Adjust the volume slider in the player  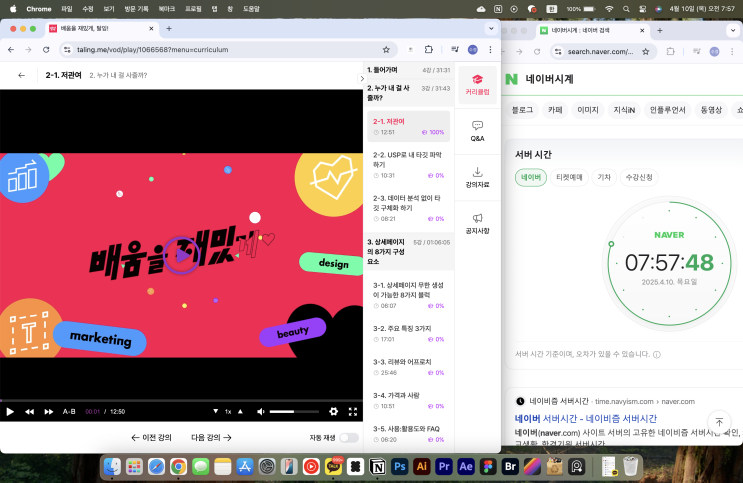coord(294,411)
